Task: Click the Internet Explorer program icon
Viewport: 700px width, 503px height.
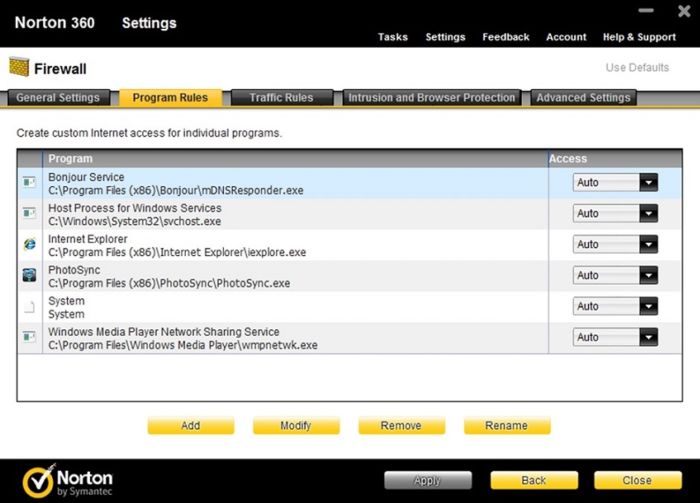Action: 29,244
